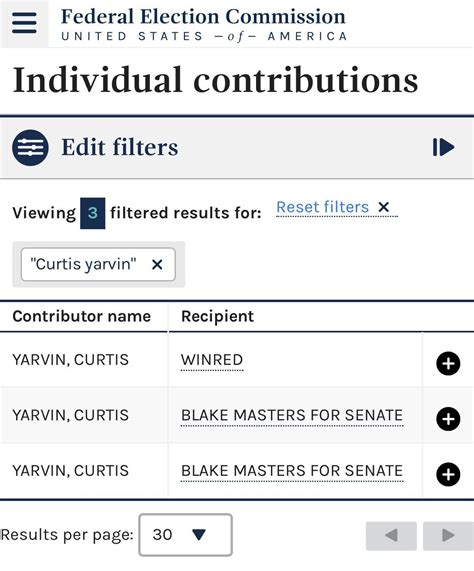Screen dimensions: 474x571
Task: Click the Federal Election Commission logo
Action: pyautogui.click(x=204, y=25)
